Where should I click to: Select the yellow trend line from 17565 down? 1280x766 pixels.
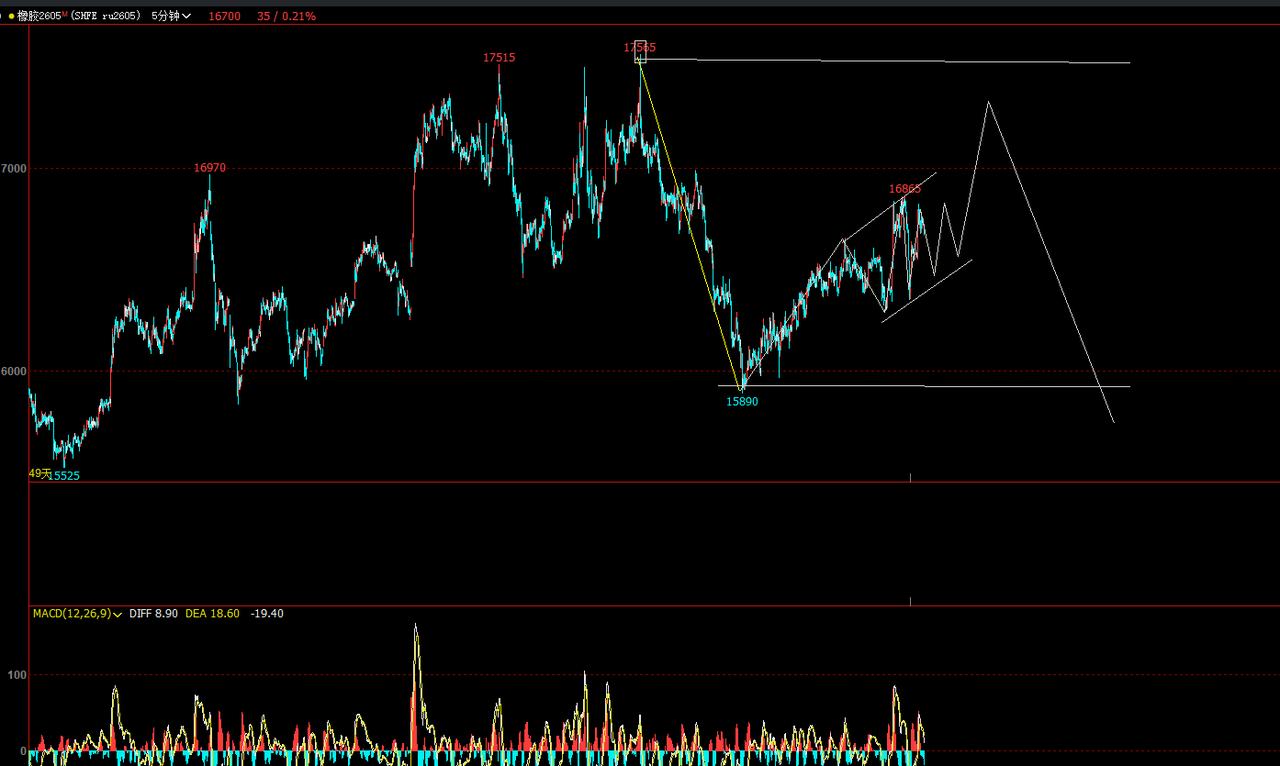(690, 222)
